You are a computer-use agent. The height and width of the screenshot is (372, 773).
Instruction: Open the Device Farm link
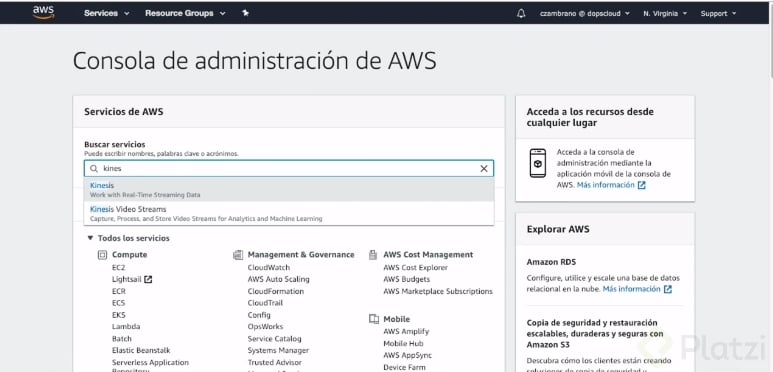click(404, 367)
